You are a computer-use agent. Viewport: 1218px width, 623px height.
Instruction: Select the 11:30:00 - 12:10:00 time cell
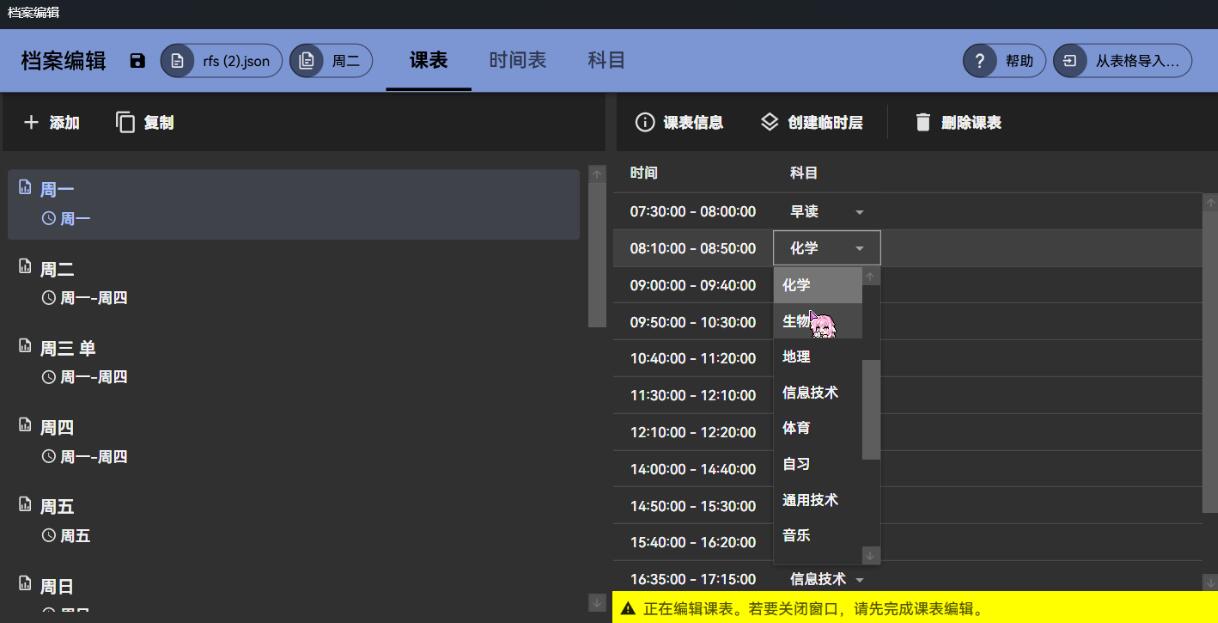(x=693, y=395)
